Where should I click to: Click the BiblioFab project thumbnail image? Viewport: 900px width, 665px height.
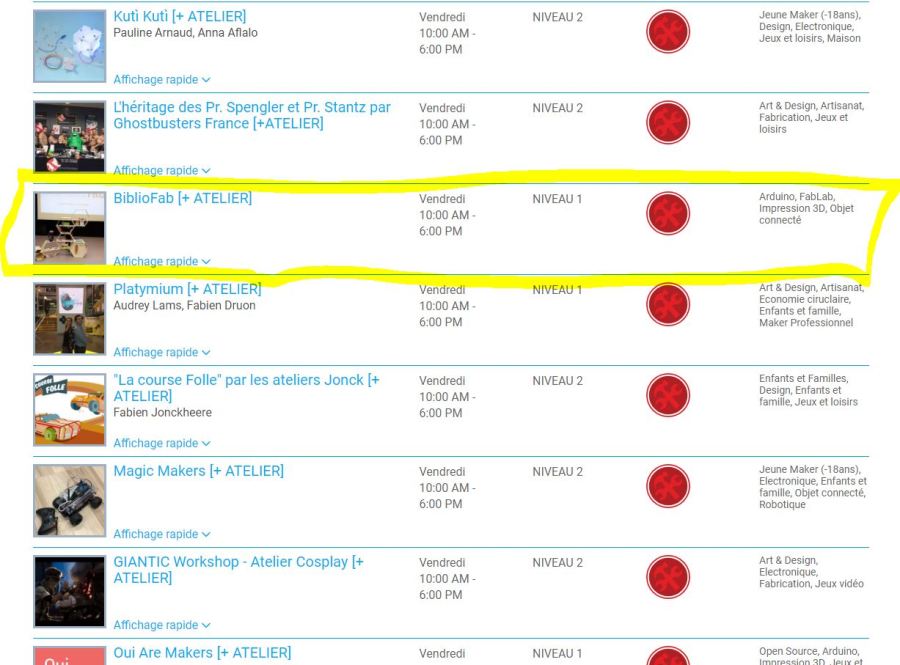[69, 227]
